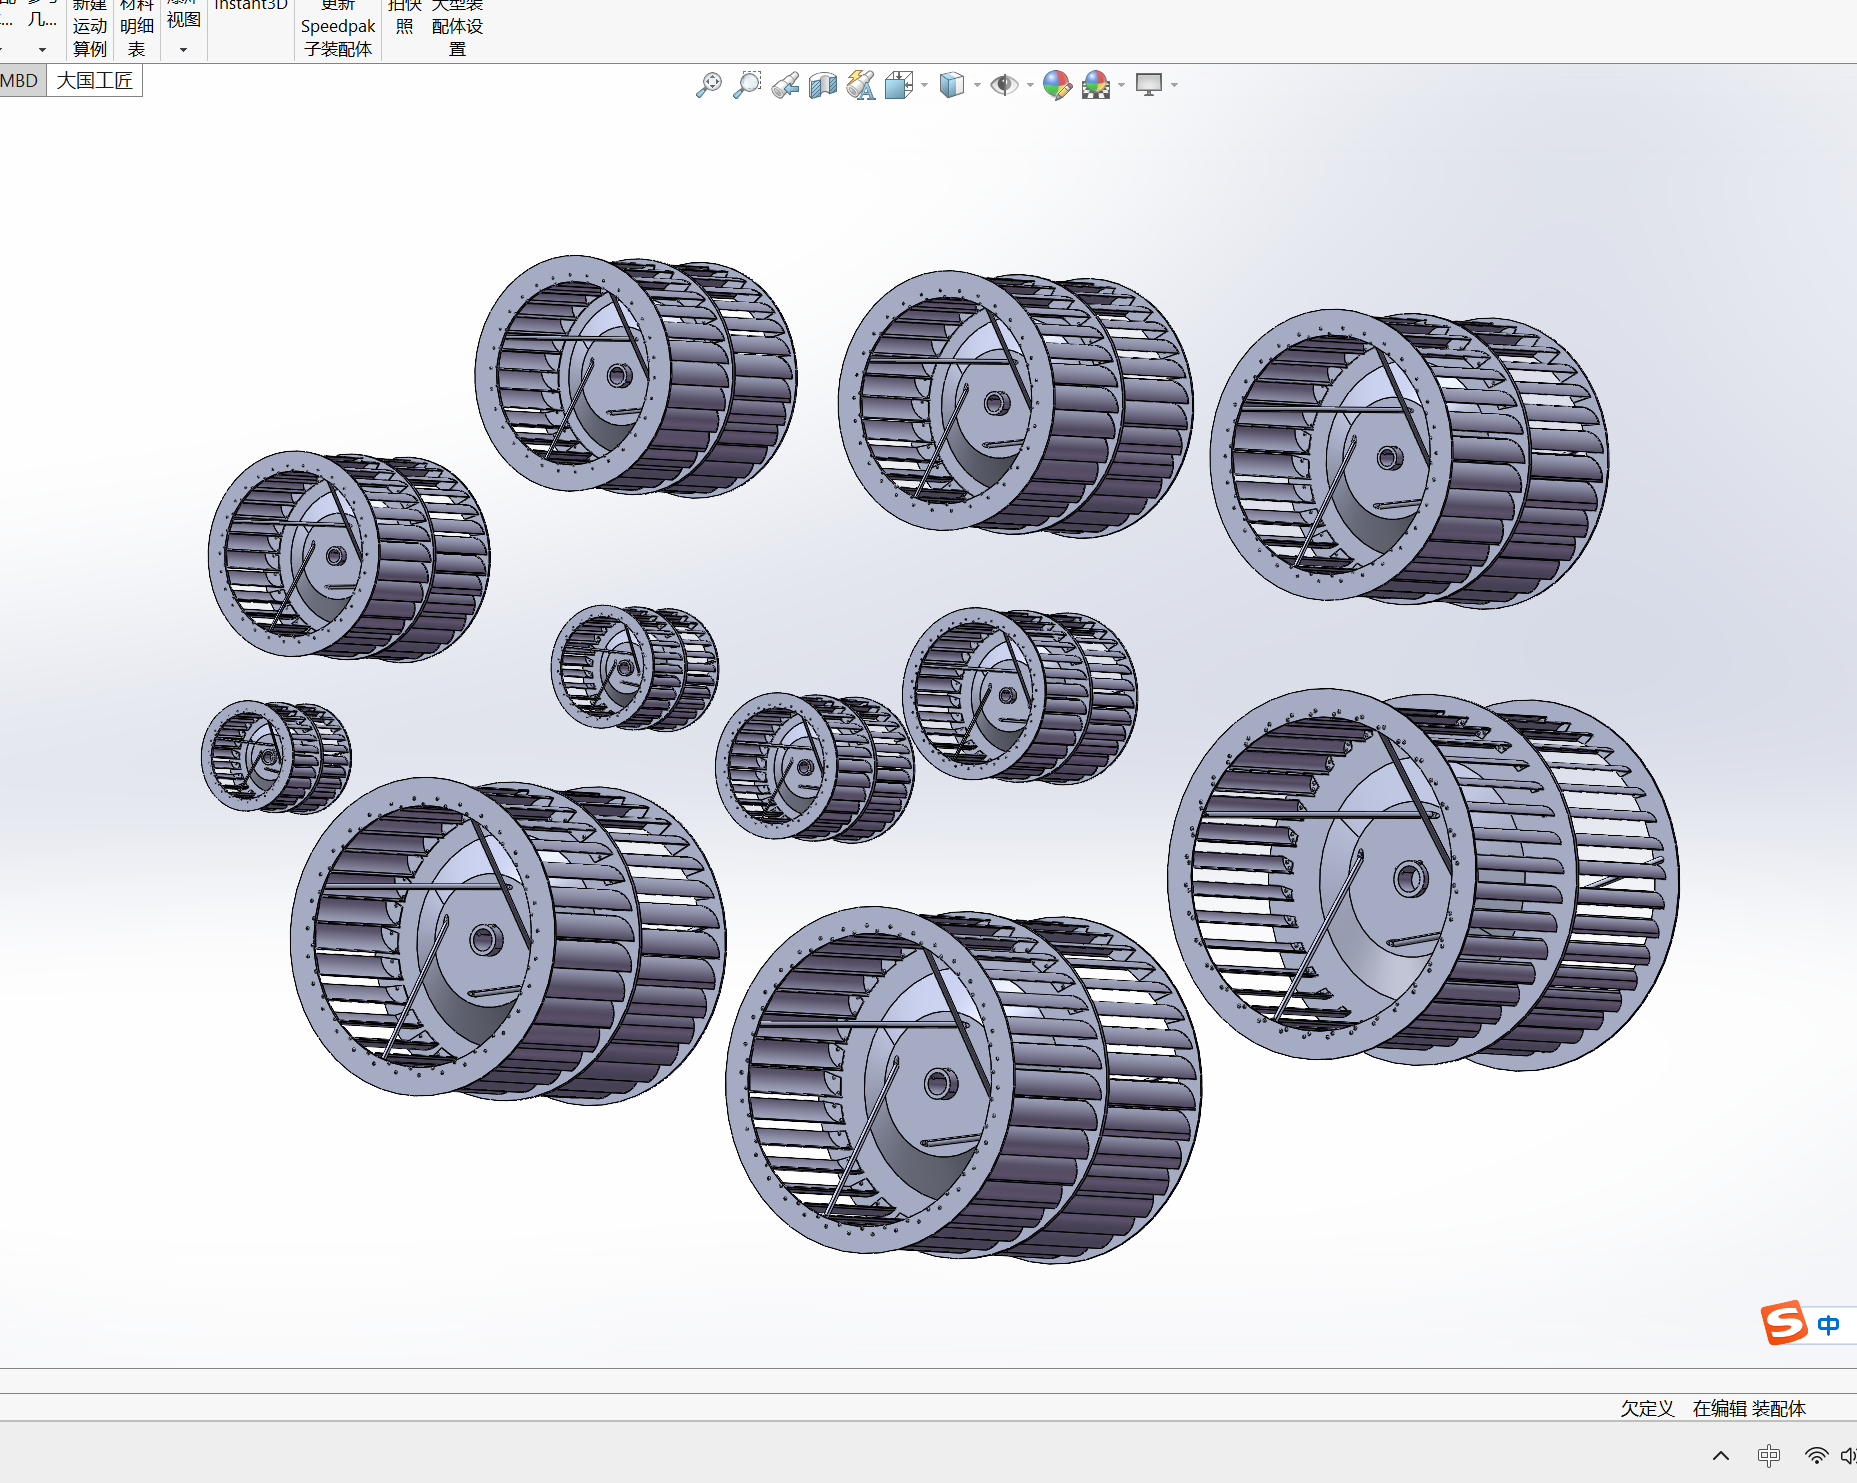The width and height of the screenshot is (1857, 1483).
Task: Select the largest fan impeller model
Action: (1423, 879)
